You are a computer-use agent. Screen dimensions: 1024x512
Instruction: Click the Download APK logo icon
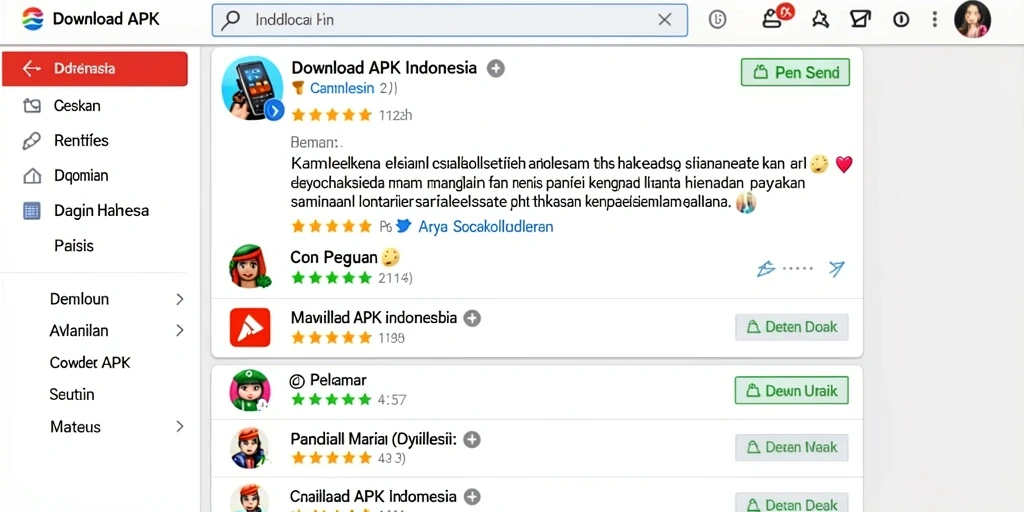(33, 19)
